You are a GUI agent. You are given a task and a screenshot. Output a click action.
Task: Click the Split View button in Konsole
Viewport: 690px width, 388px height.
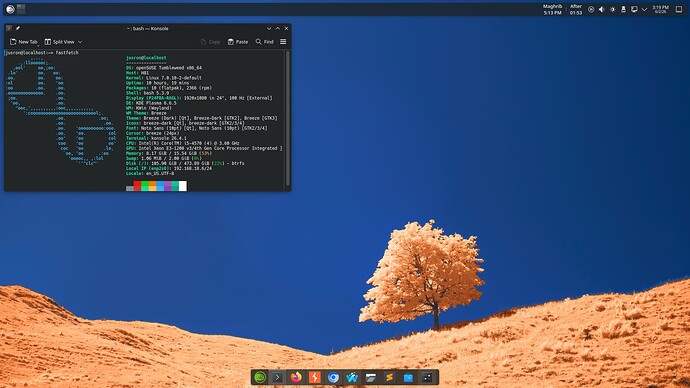[60, 42]
